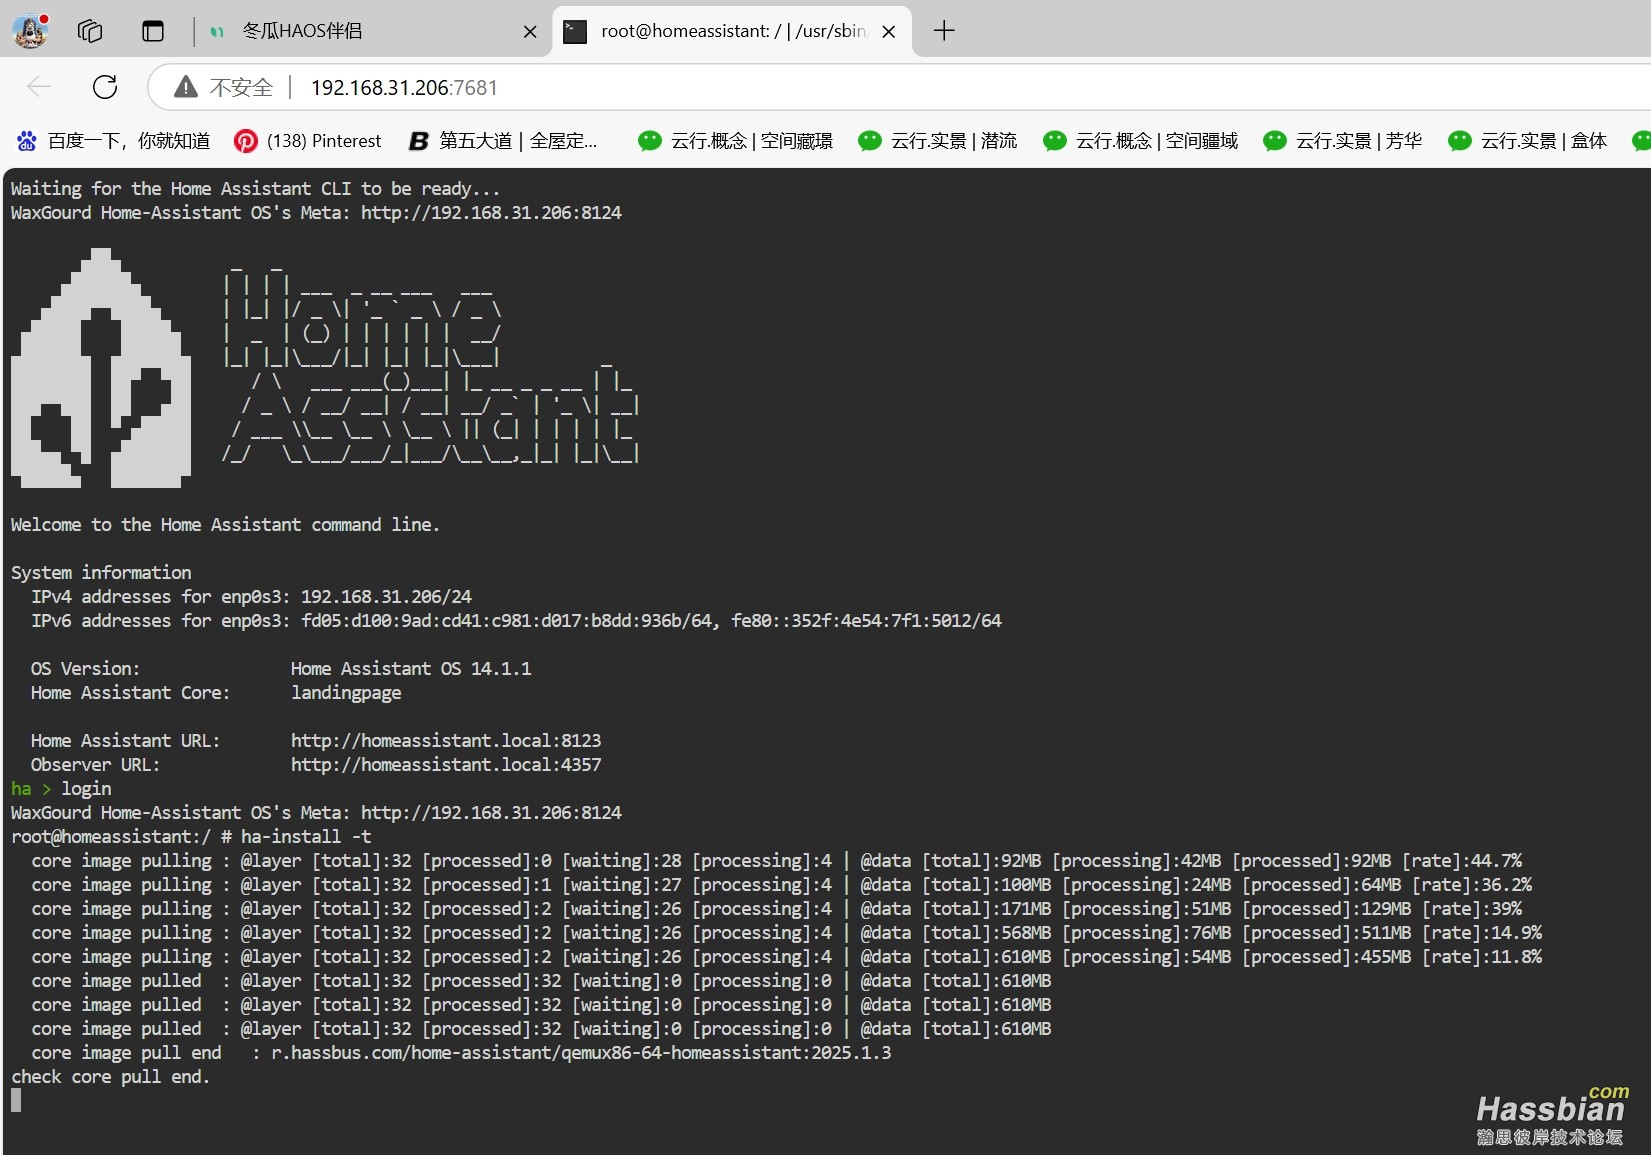Close the root@homeassistant terminal tab
Image resolution: width=1651 pixels, height=1155 pixels.
888,32
